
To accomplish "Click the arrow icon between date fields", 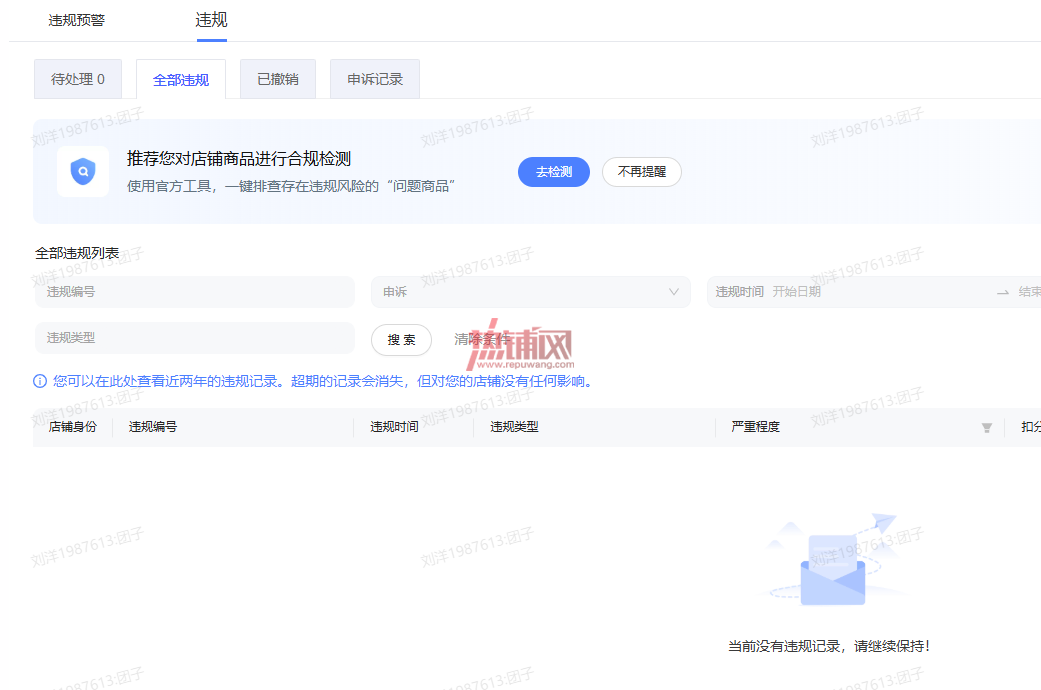I will pyautogui.click(x=1002, y=292).
